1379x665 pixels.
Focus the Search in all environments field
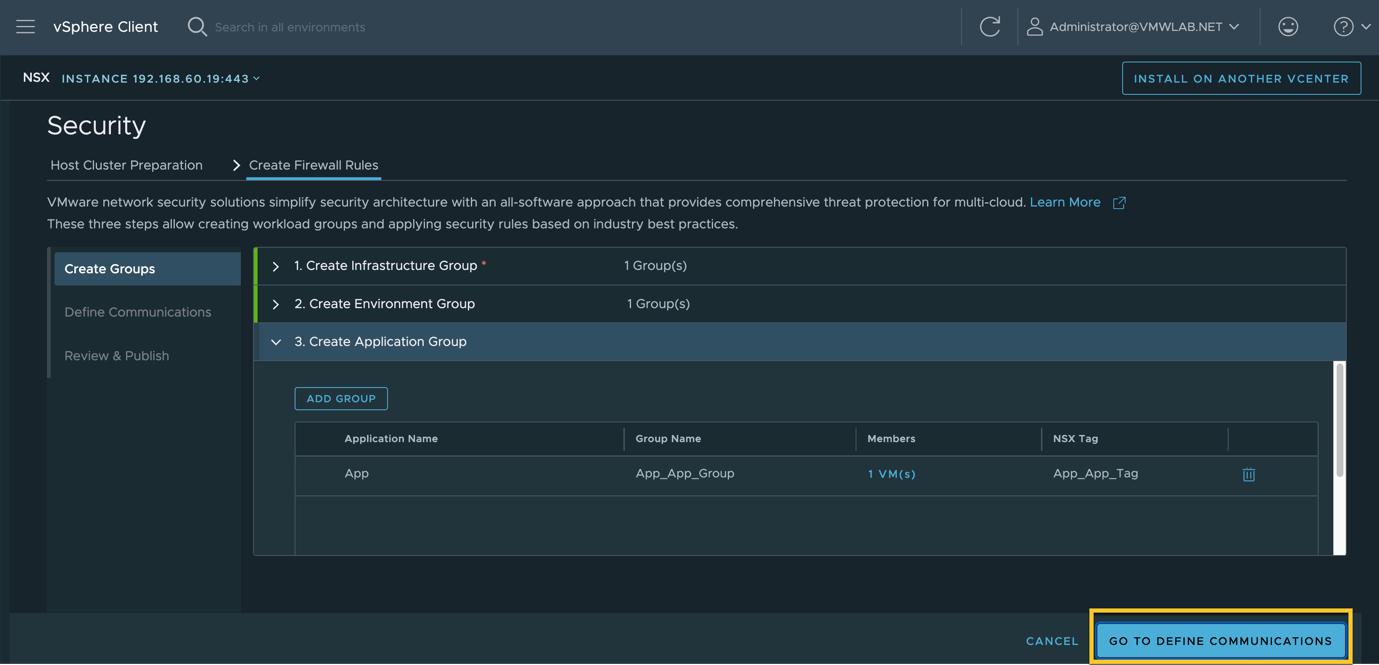pos(290,27)
